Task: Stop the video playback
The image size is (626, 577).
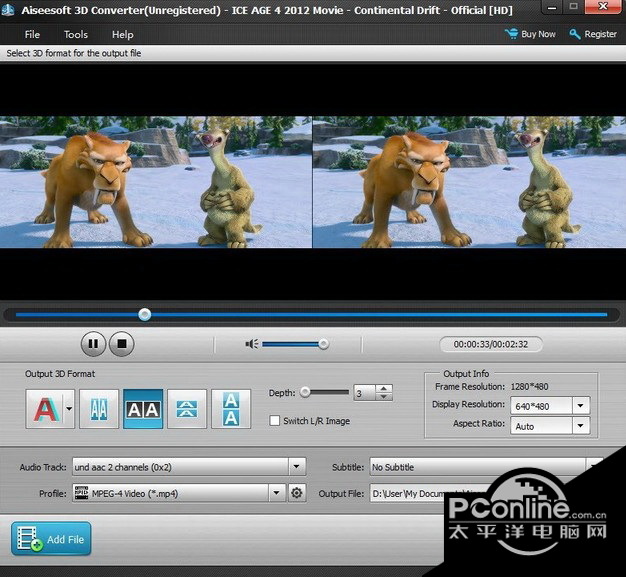Action: pos(122,344)
